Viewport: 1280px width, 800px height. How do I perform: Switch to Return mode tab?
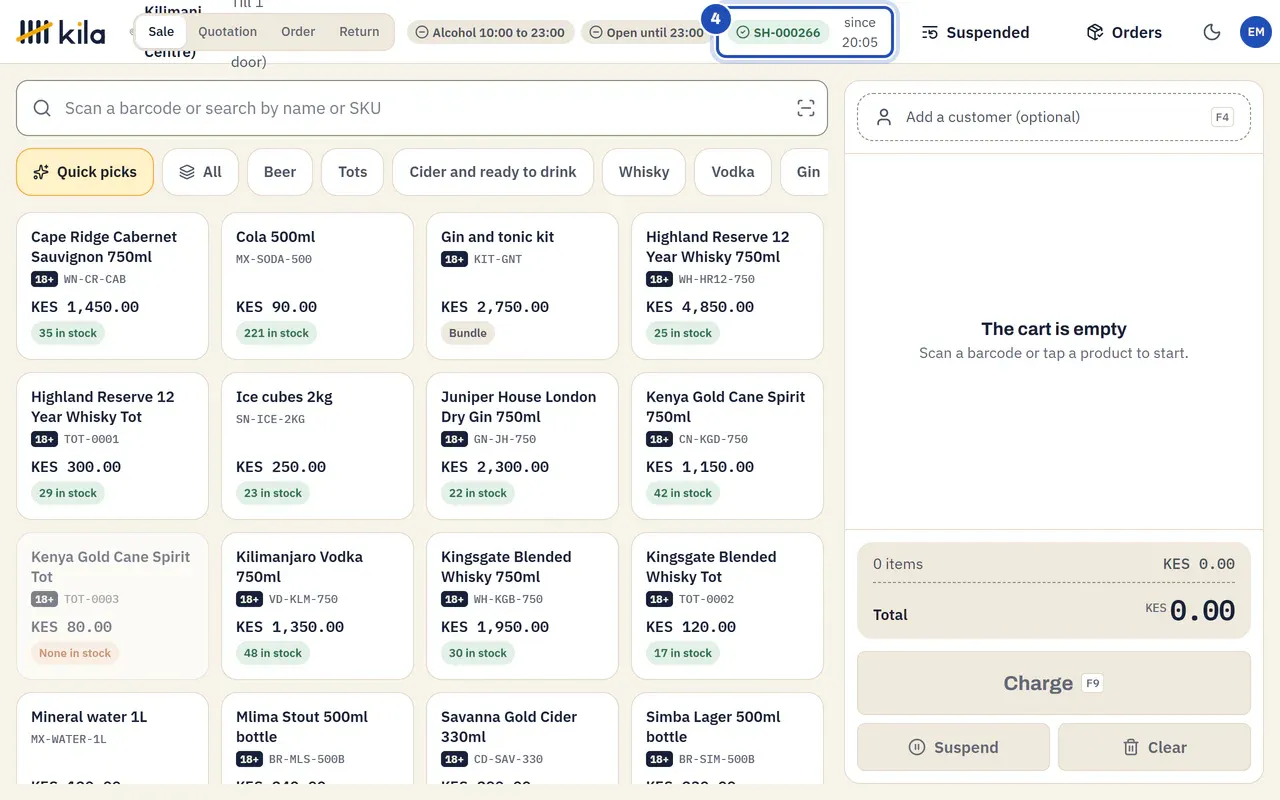pyautogui.click(x=359, y=32)
